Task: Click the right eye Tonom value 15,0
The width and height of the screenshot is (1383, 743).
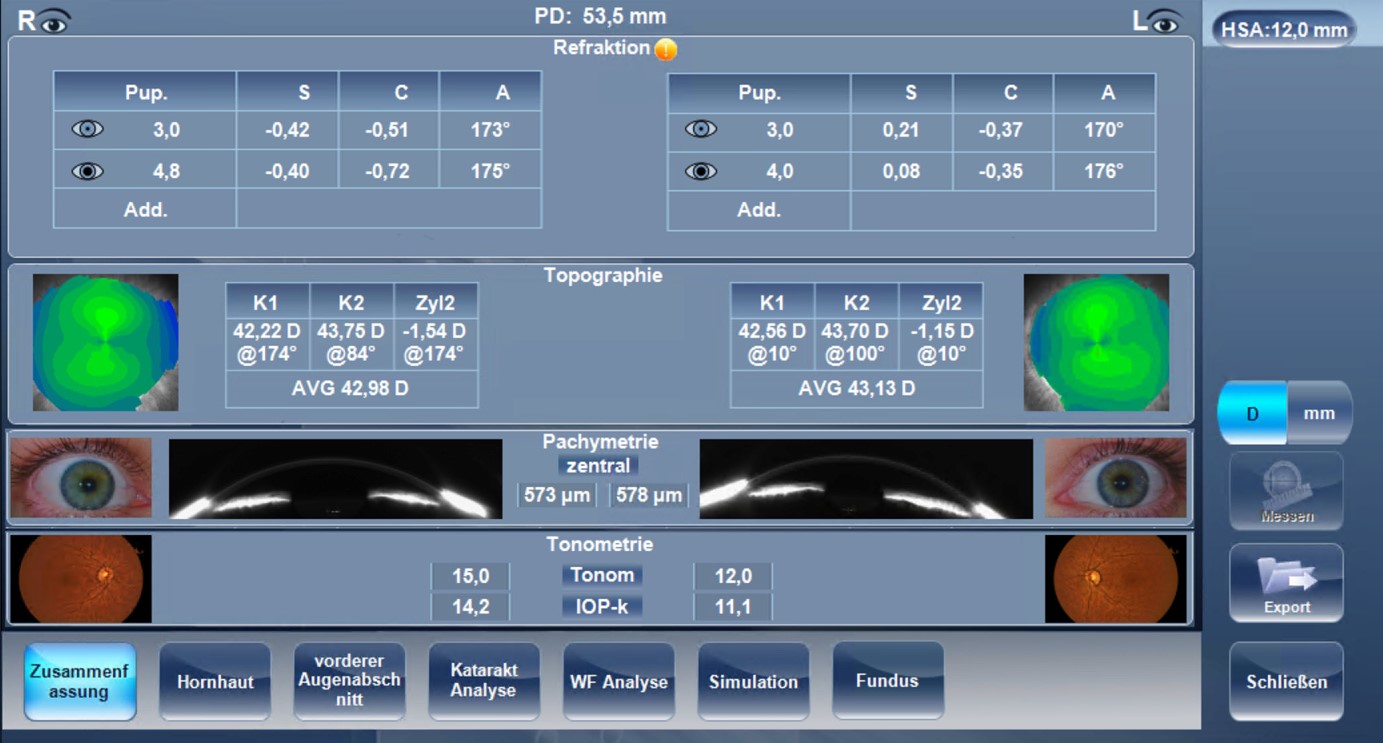Action: coord(470,576)
